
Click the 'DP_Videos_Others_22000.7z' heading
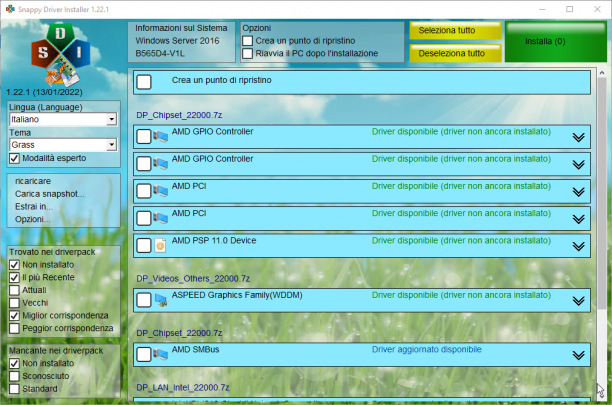point(193,279)
